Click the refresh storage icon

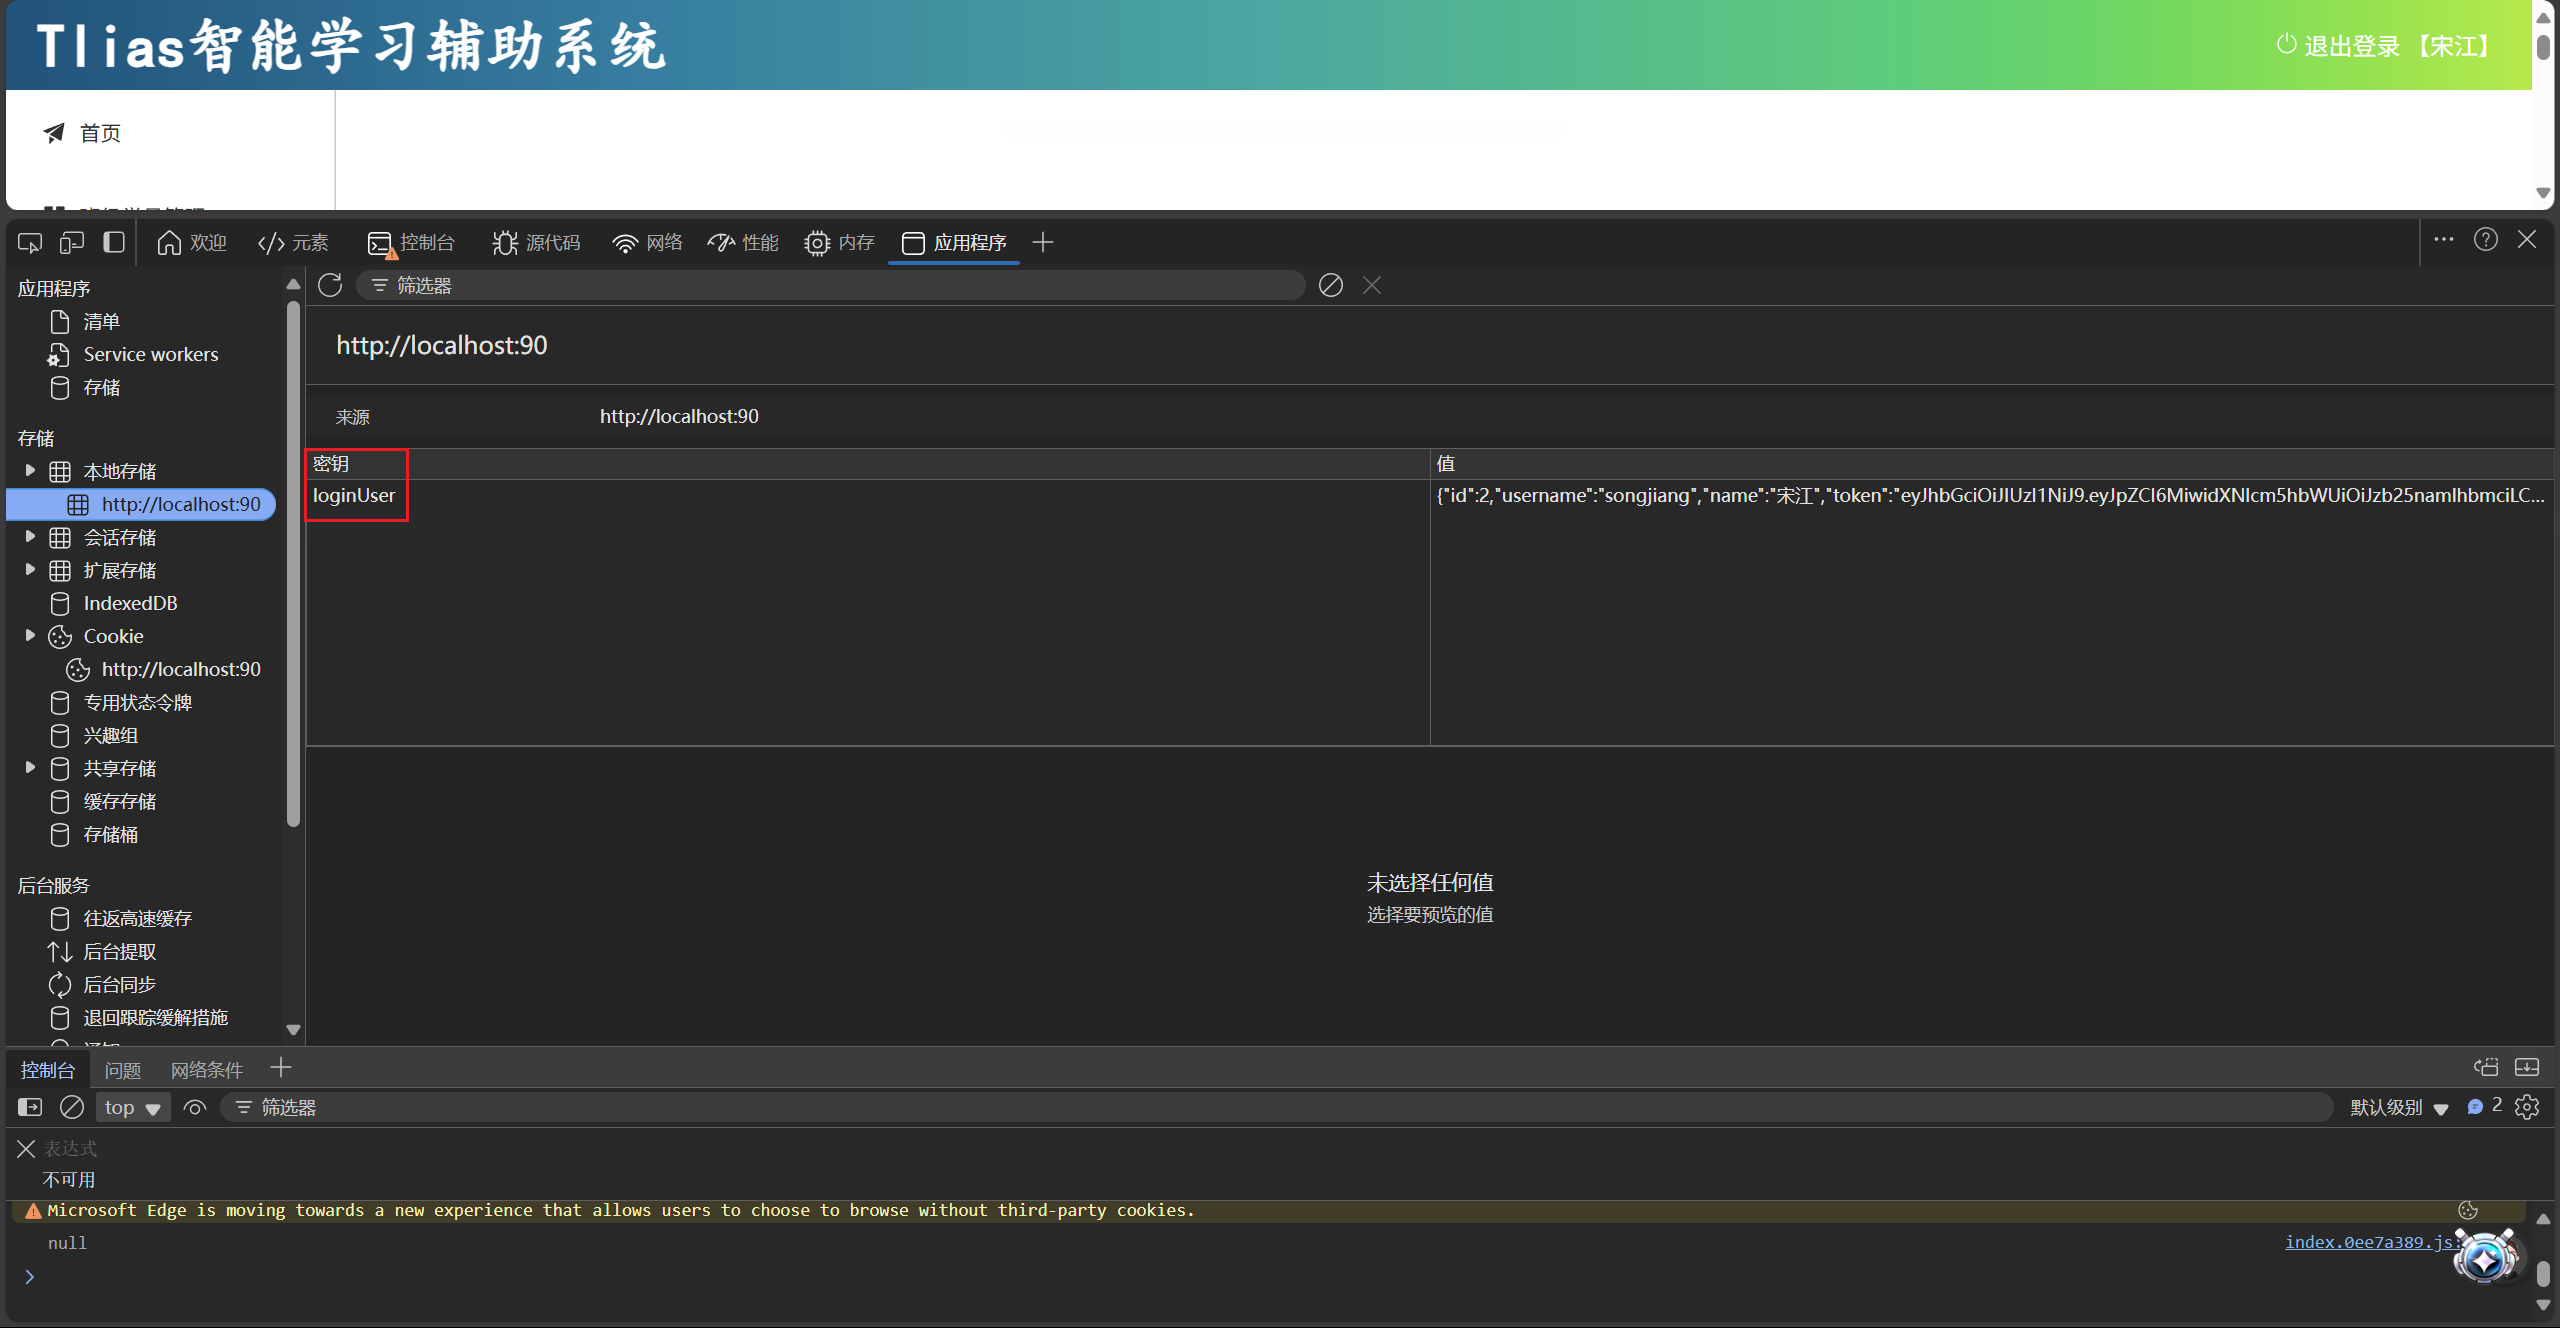tap(330, 285)
